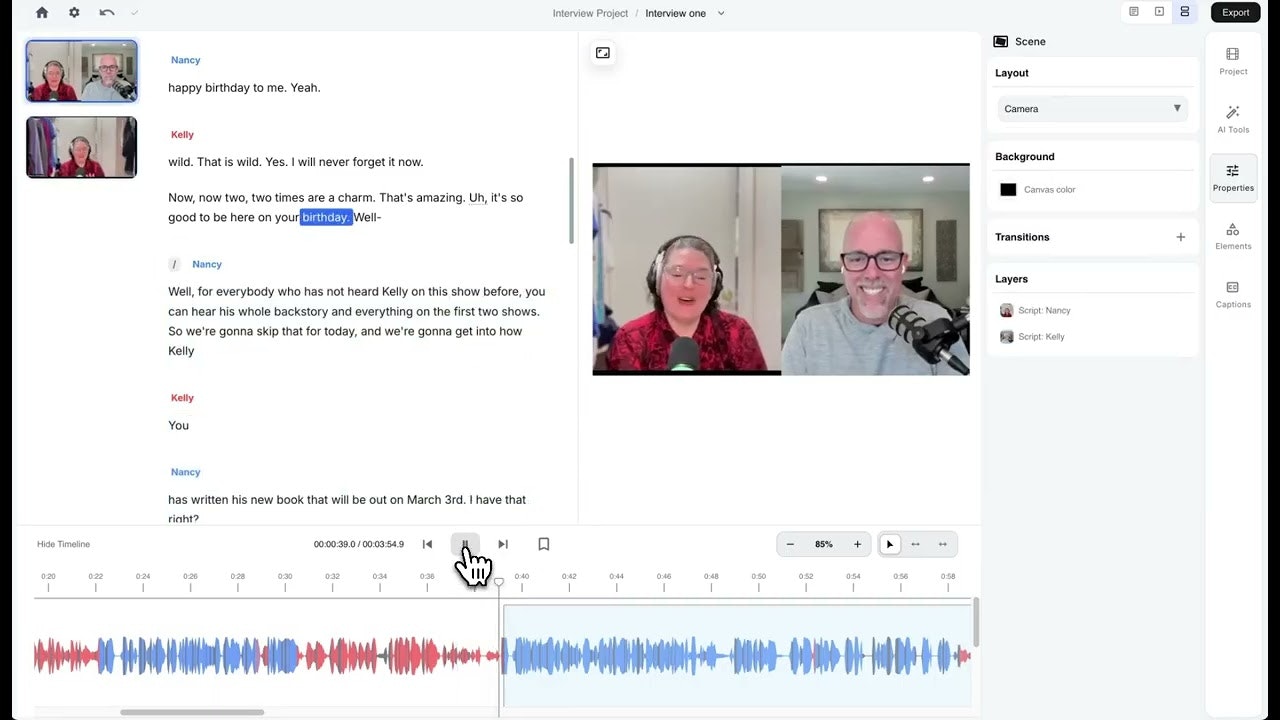
Task: Skip to next with forward button
Action: tap(503, 544)
